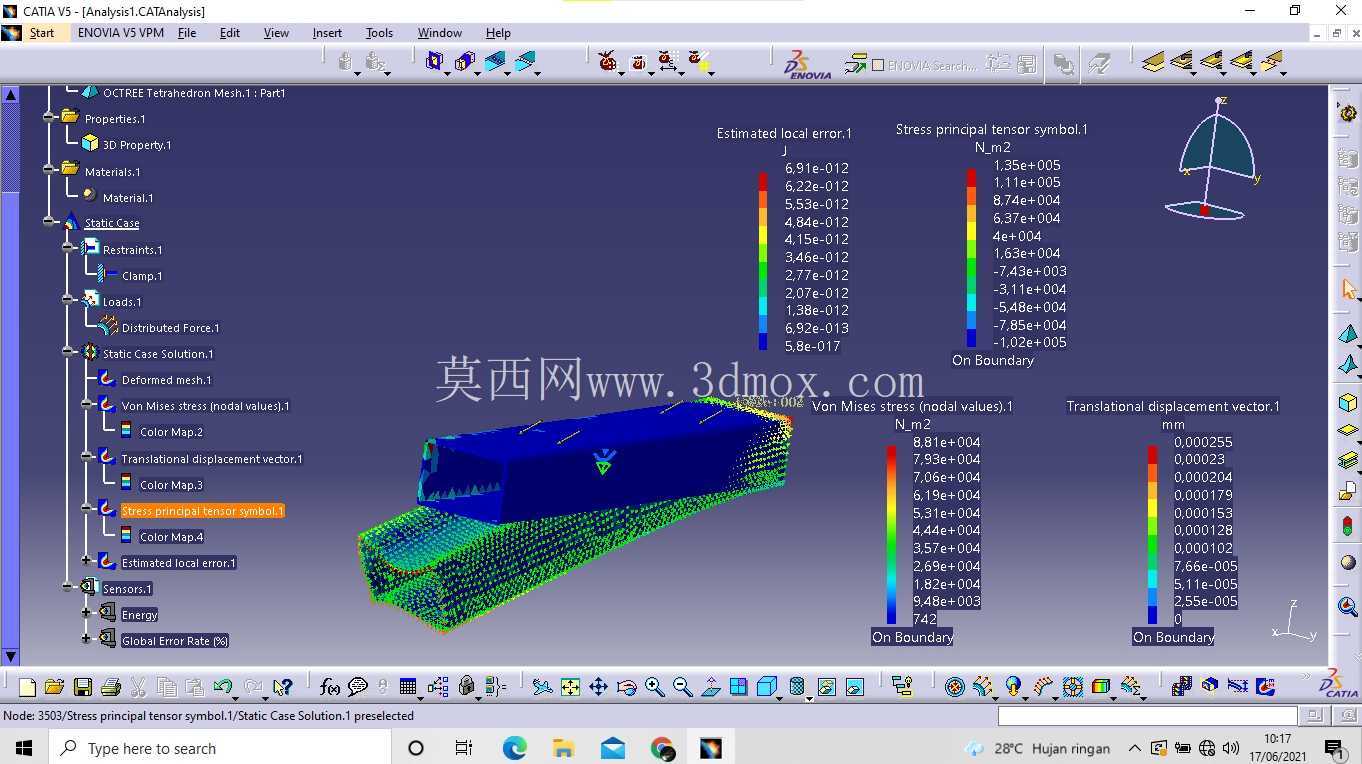Open the Start menu in CATIA
This screenshot has width=1362, height=764.
pos(42,33)
